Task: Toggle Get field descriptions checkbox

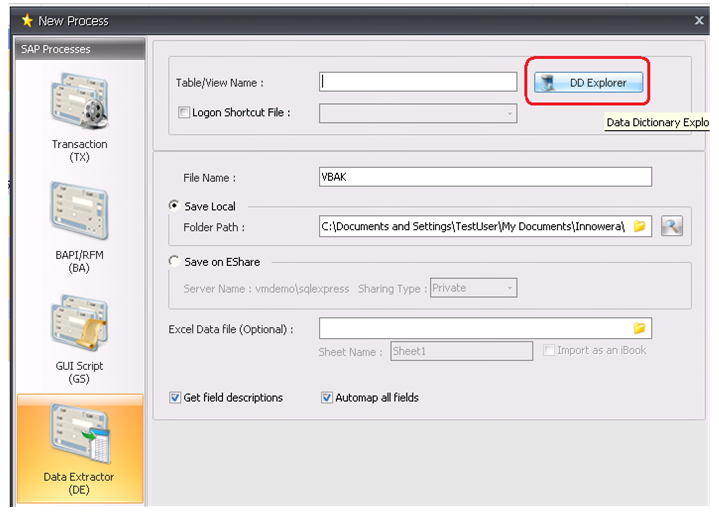Action: point(176,398)
